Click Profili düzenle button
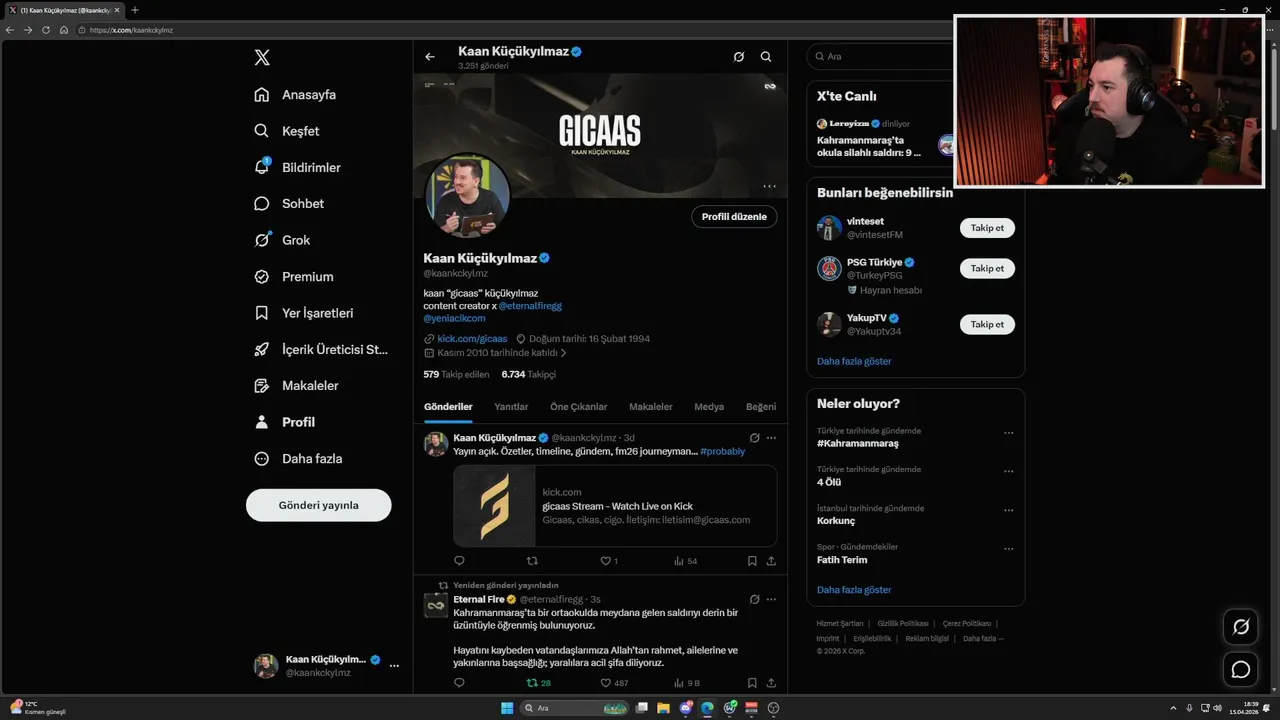 click(734, 217)
